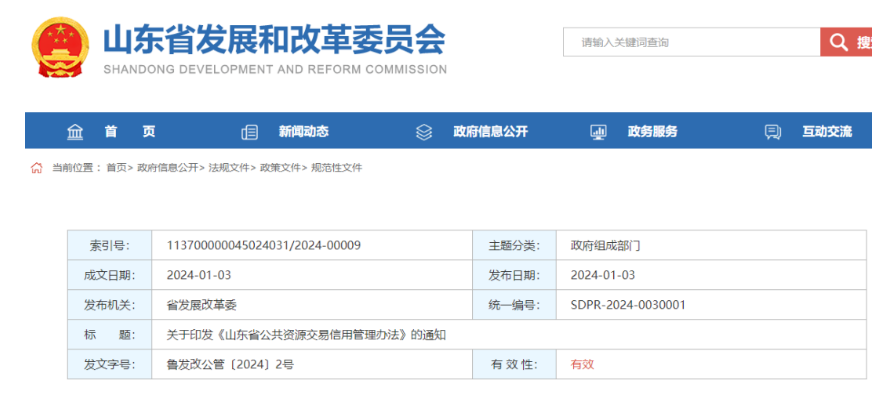Open the 互动交流 menu item

coord(827,132)
